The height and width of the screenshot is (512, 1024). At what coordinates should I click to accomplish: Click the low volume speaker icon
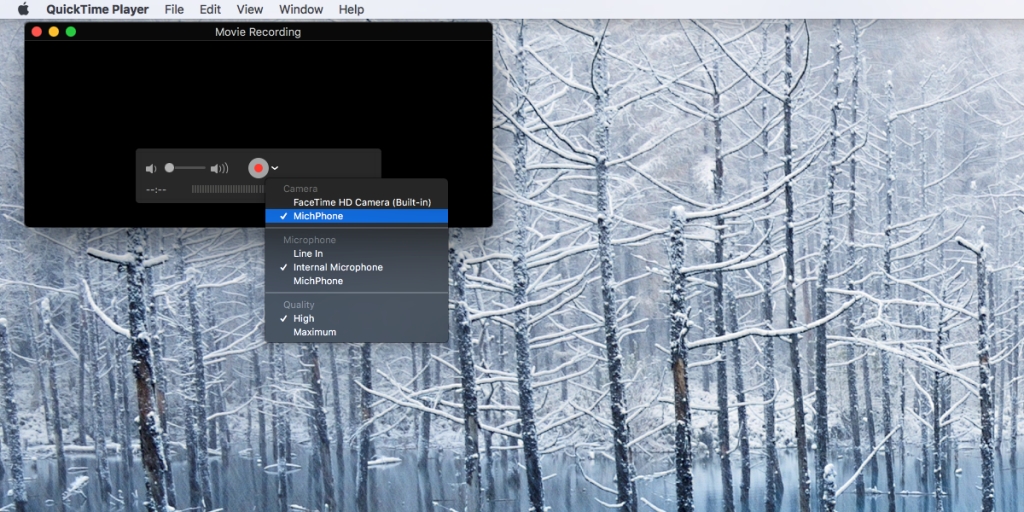(x=151, y=168)
